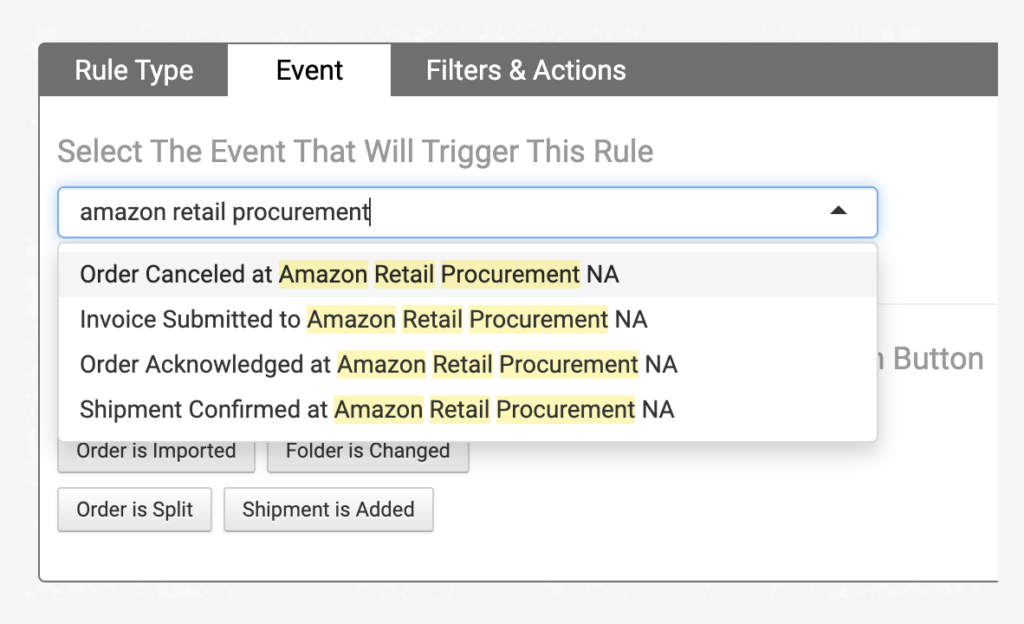Open the Filters & Actions tab

(x=526, y=70)
